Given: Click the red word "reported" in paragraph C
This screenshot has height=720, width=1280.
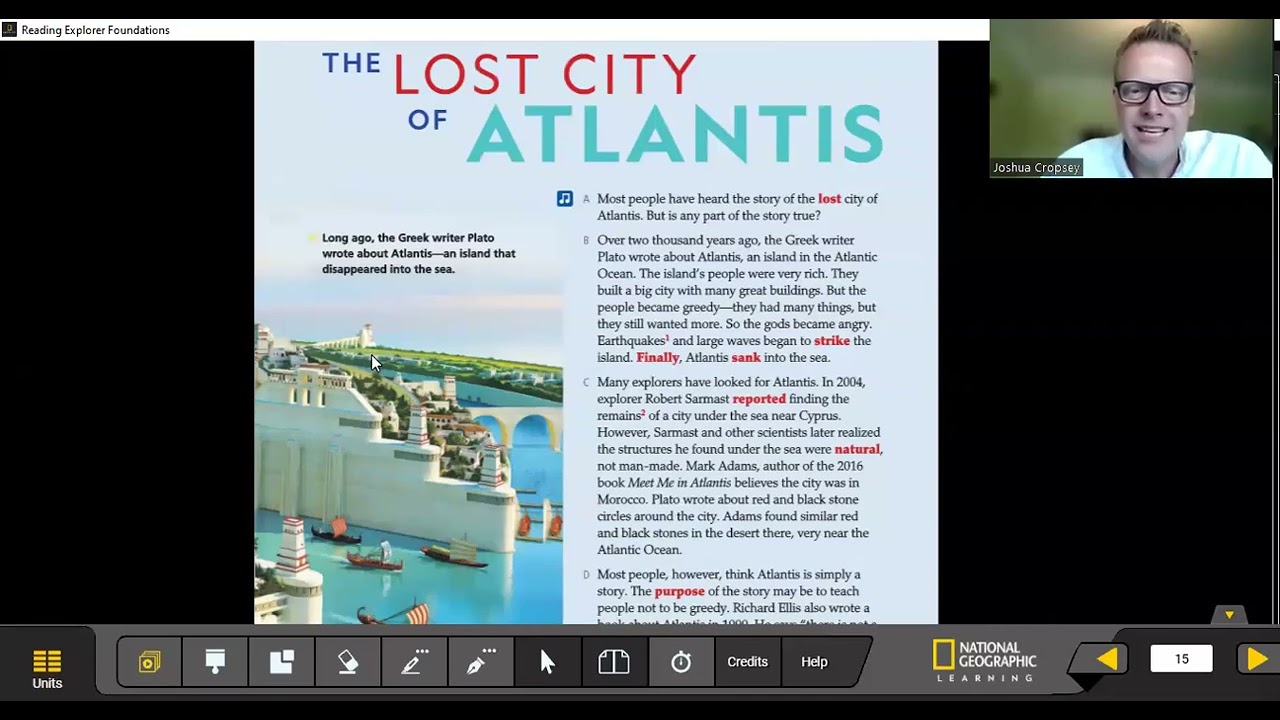Looking at the screenshot, I should [x=759, y=399].
